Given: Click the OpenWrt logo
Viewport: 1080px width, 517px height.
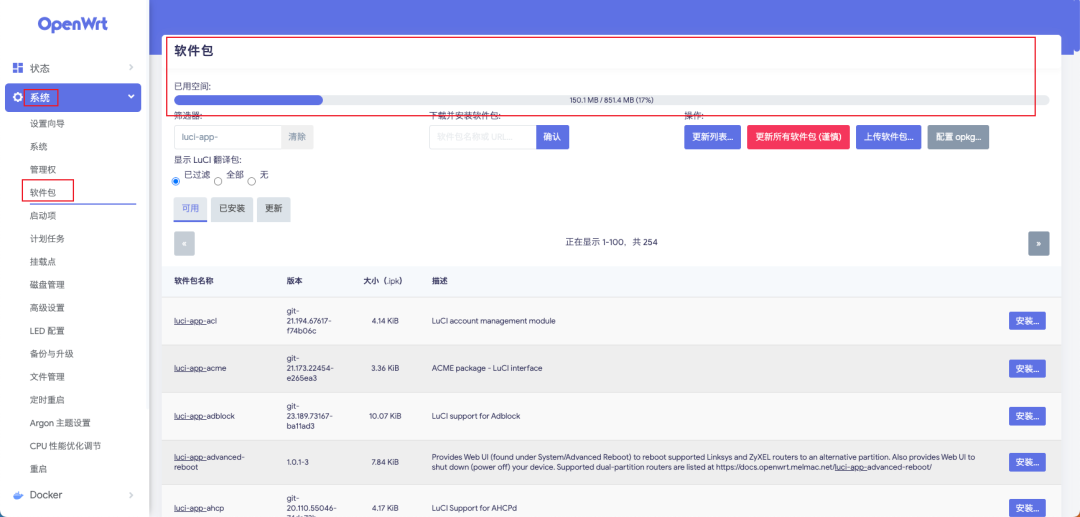Looking at the screenshot, I should click(x=72, y=25).
